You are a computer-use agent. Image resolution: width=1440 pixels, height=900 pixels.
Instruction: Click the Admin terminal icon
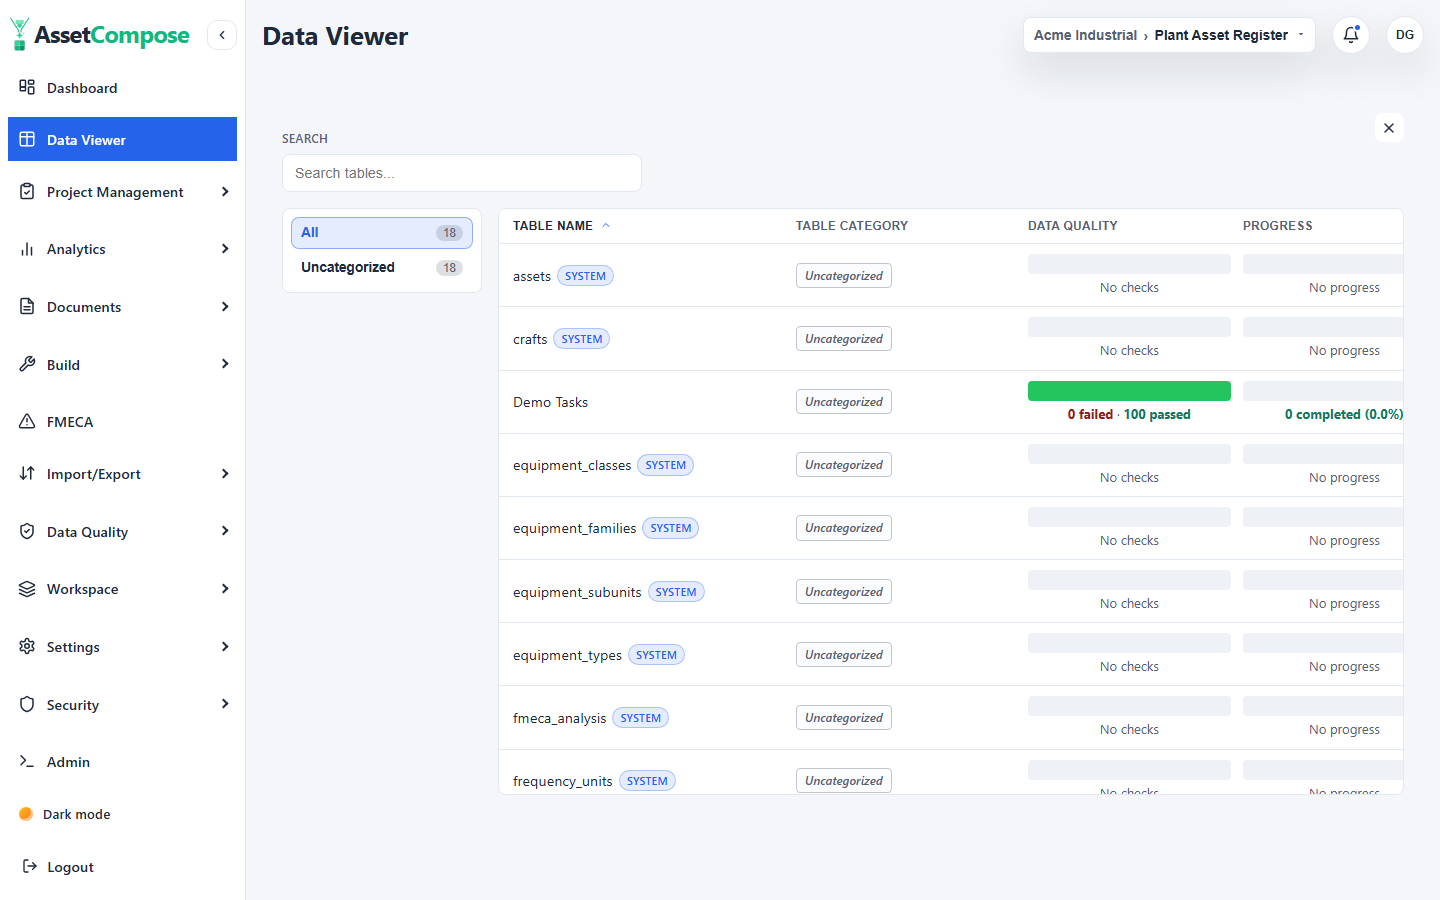coord(27,761)
